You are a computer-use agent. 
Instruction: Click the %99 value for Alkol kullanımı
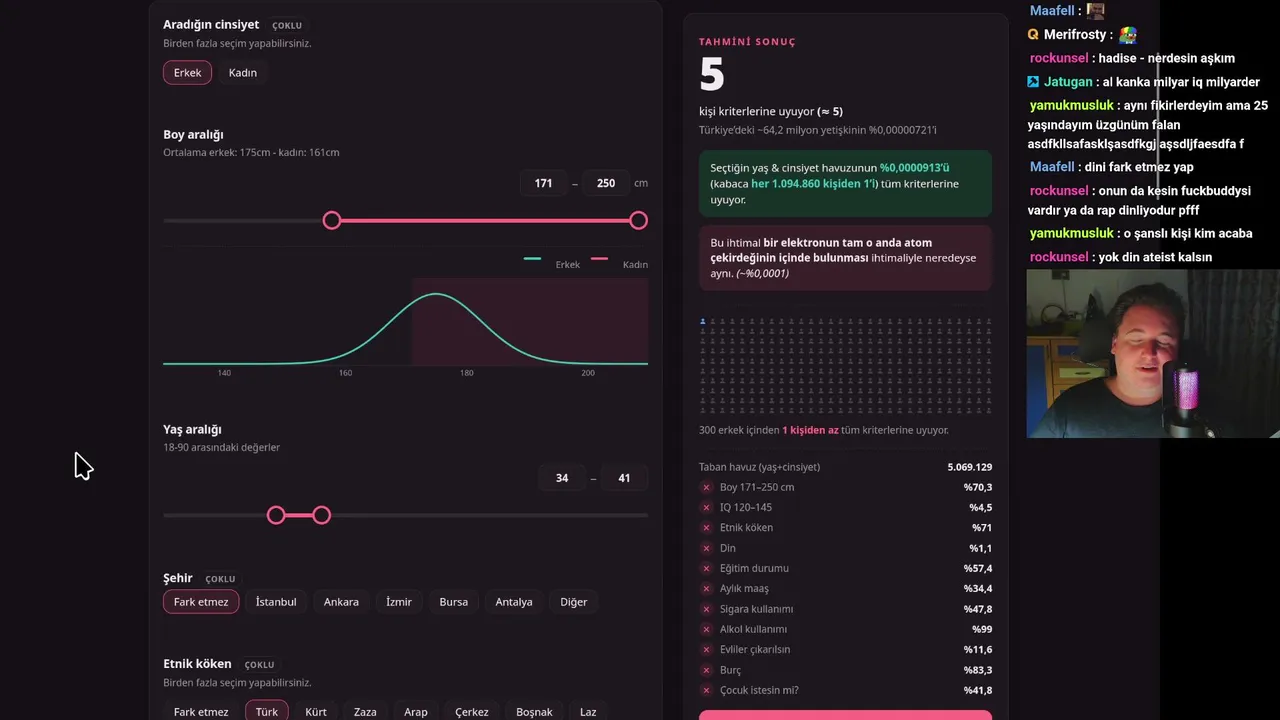click(982, 629)
